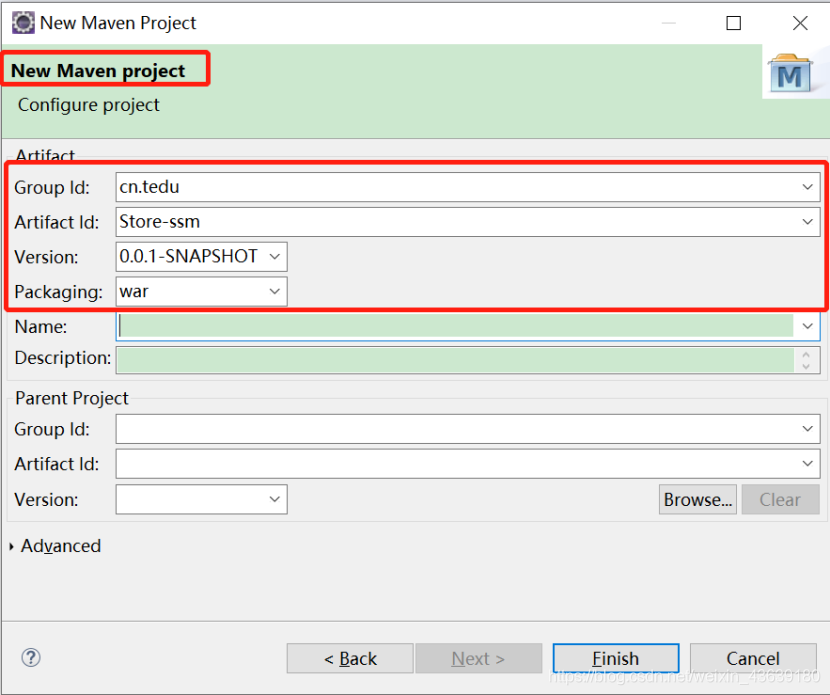The height and width of the screenshot is (695, 830).
Task: Go back with the < Back button
Action: pyautogui.click(x=350, y=658)
